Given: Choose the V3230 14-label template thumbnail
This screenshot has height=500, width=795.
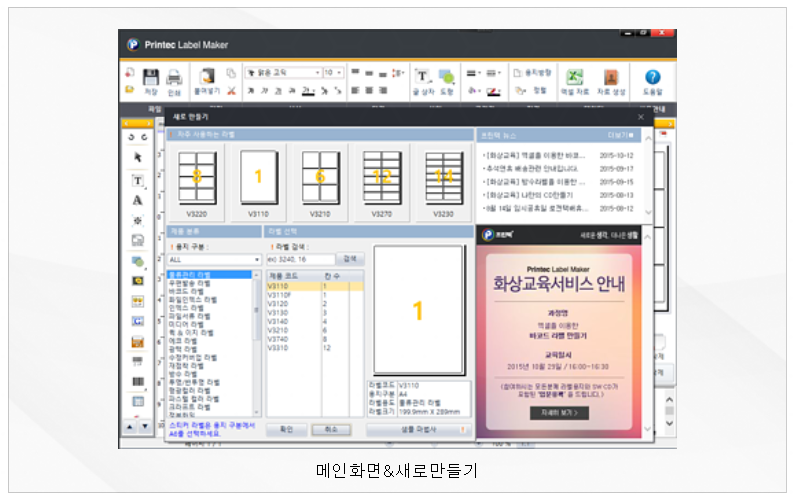Looking at the screenshot, I should coord(444,183).
